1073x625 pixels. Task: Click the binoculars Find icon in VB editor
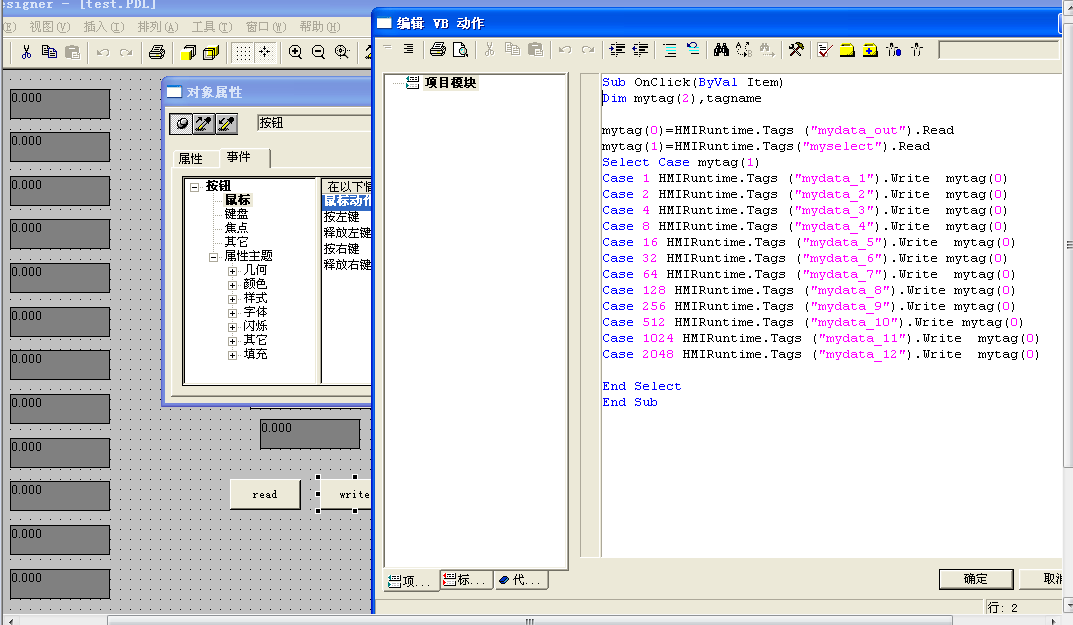pyautogui.click(x=720, y=50)
